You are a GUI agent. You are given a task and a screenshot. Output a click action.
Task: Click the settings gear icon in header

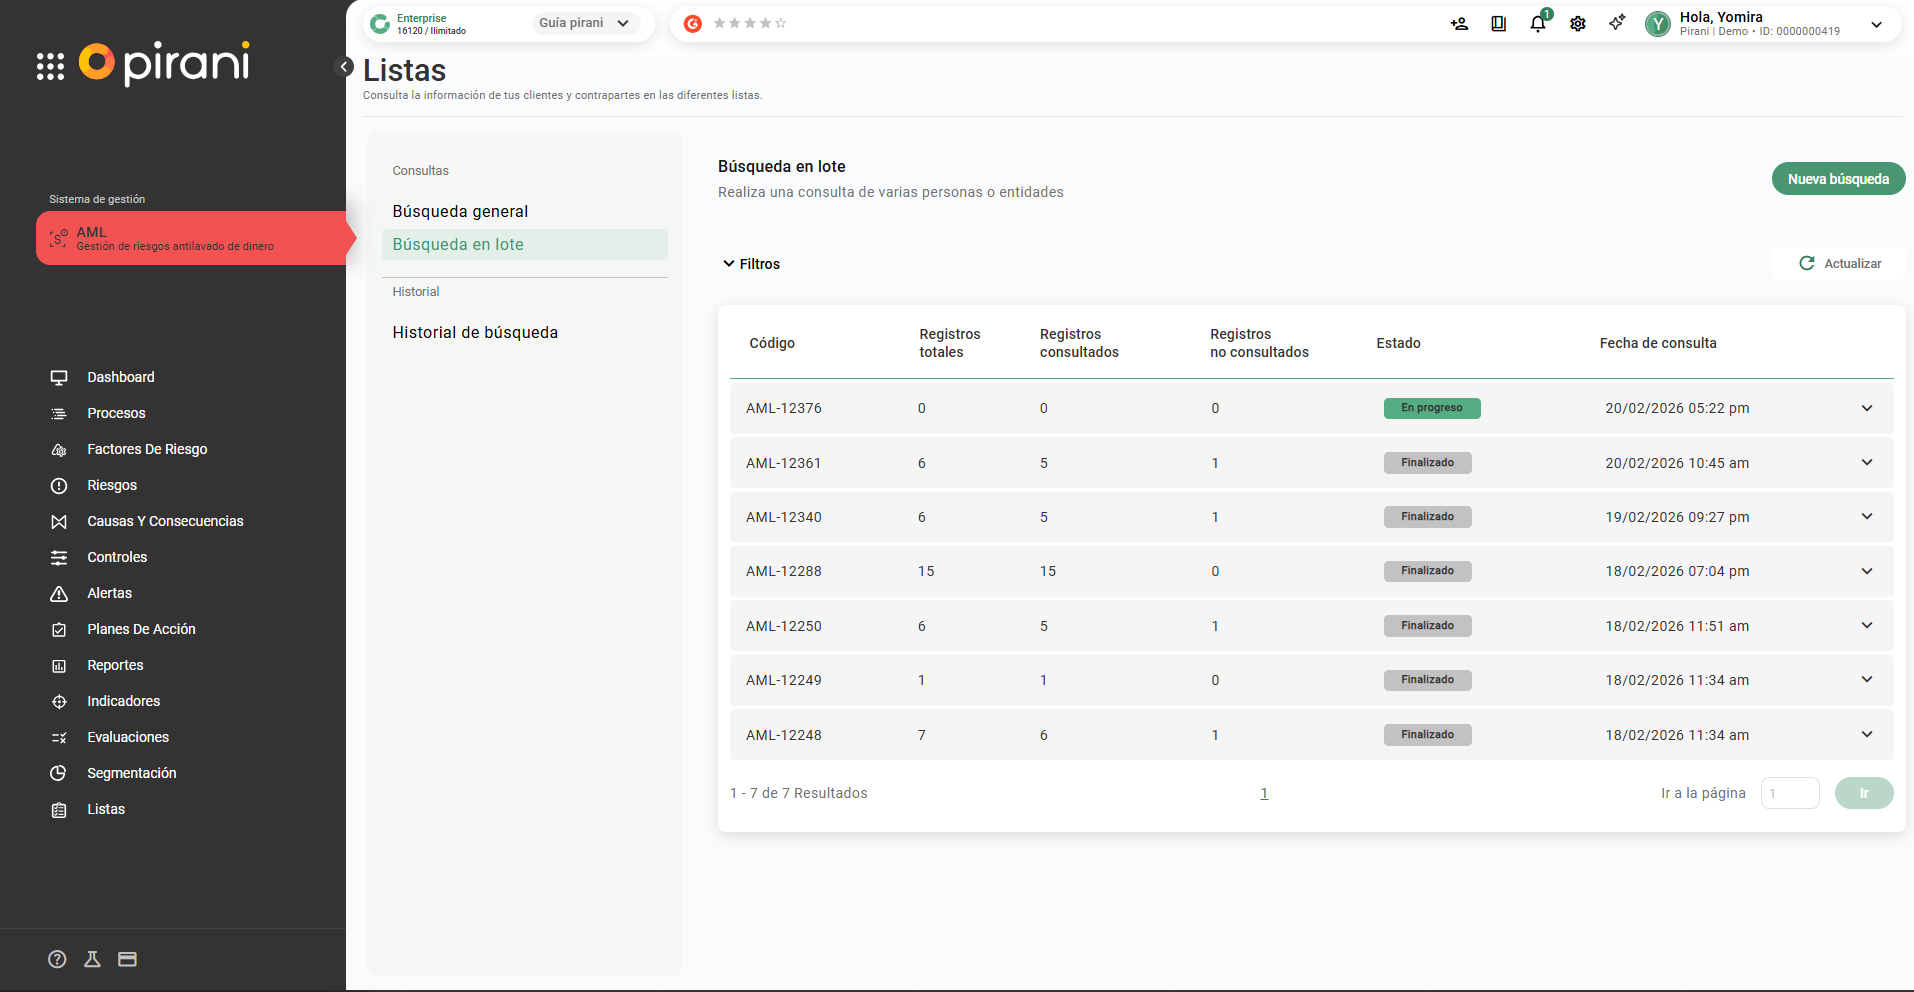pyautogui.click(x=1577, y=24)
